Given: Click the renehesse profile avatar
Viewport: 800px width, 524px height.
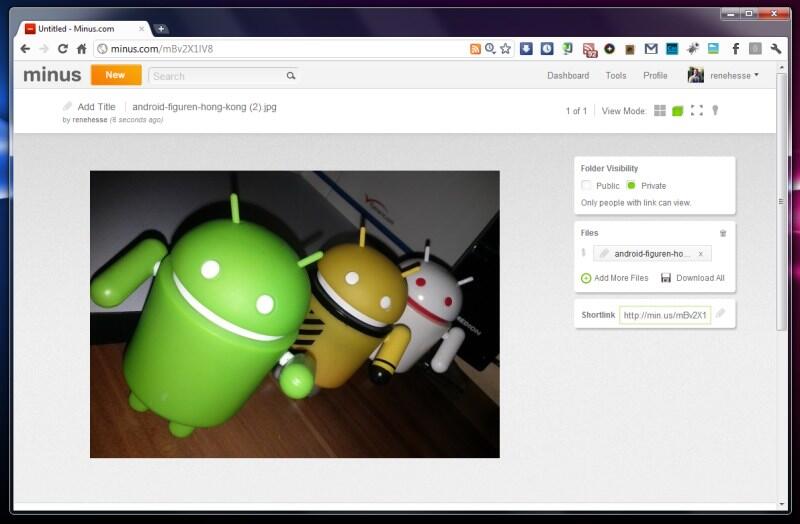Looking at the screenshot, I should (695, 75).
